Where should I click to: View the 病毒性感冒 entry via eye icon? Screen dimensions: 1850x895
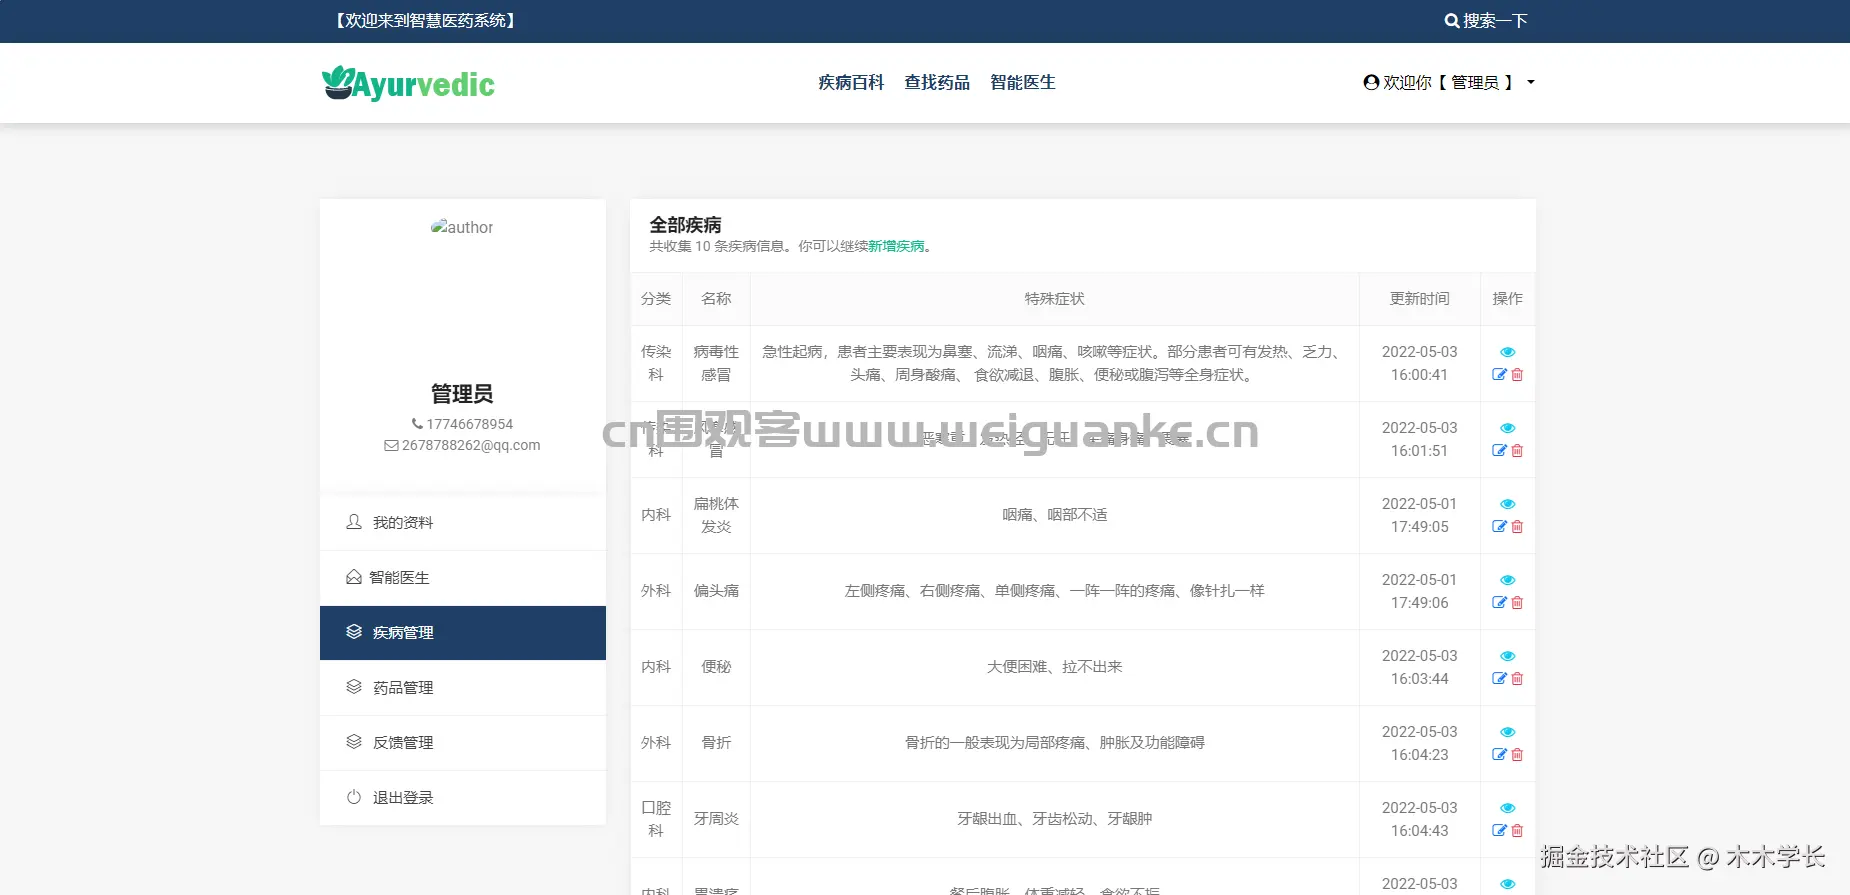pos(1508,352)
